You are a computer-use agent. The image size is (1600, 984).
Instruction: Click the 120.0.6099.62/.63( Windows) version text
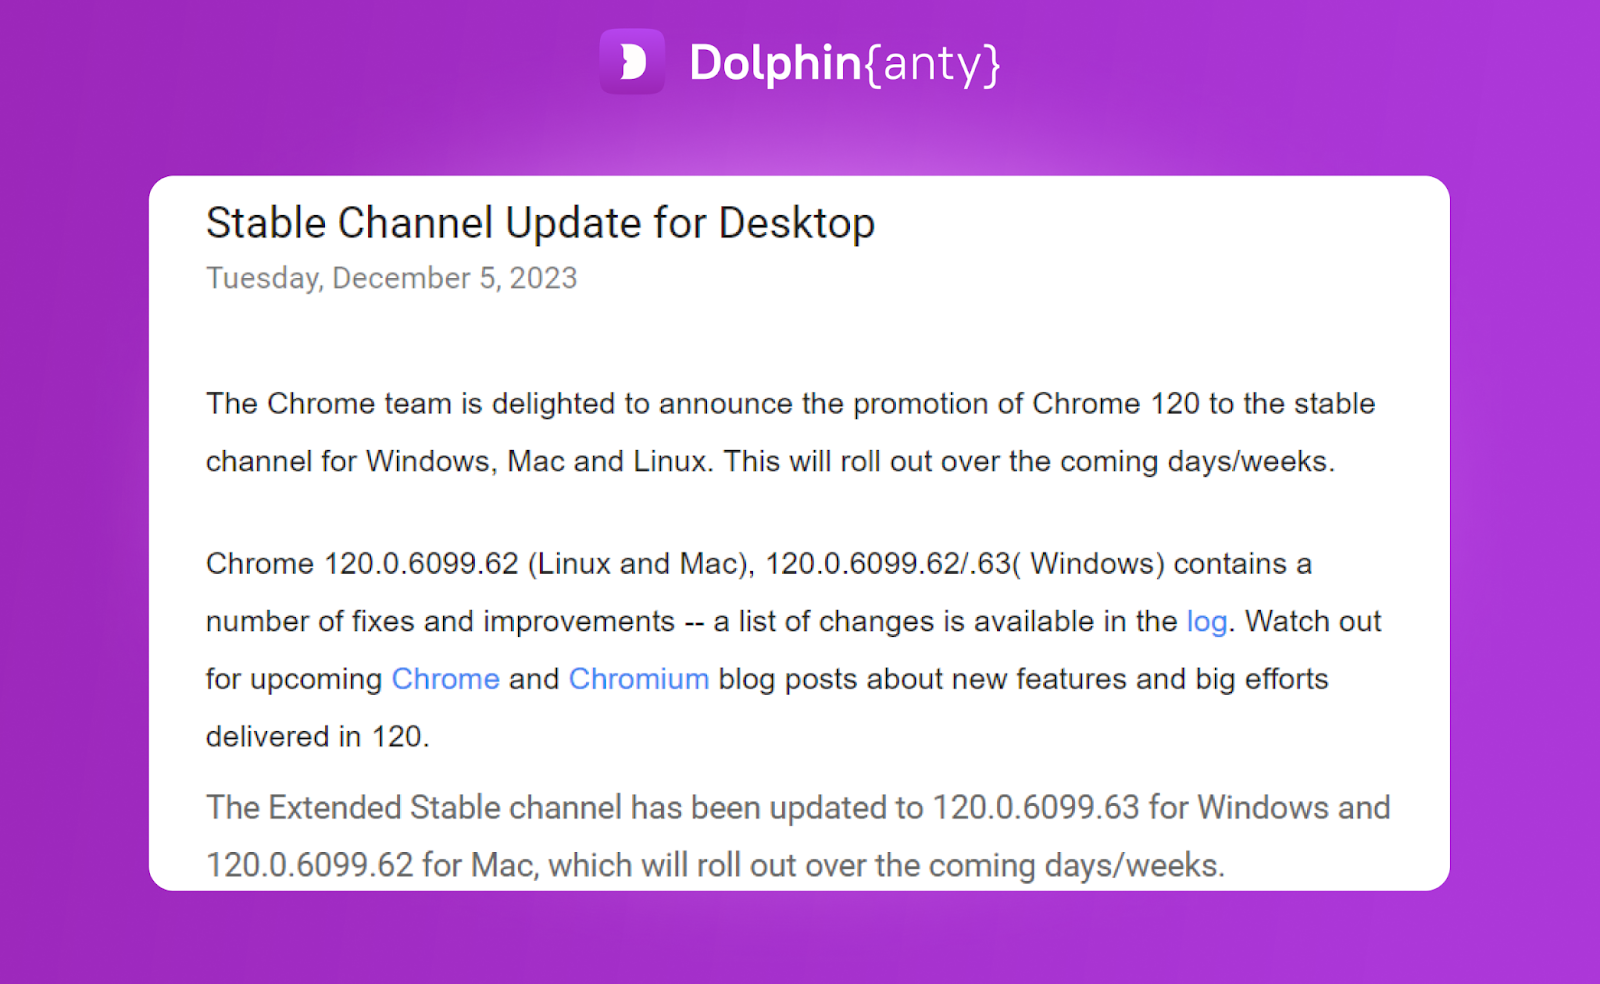coord(965,564)
